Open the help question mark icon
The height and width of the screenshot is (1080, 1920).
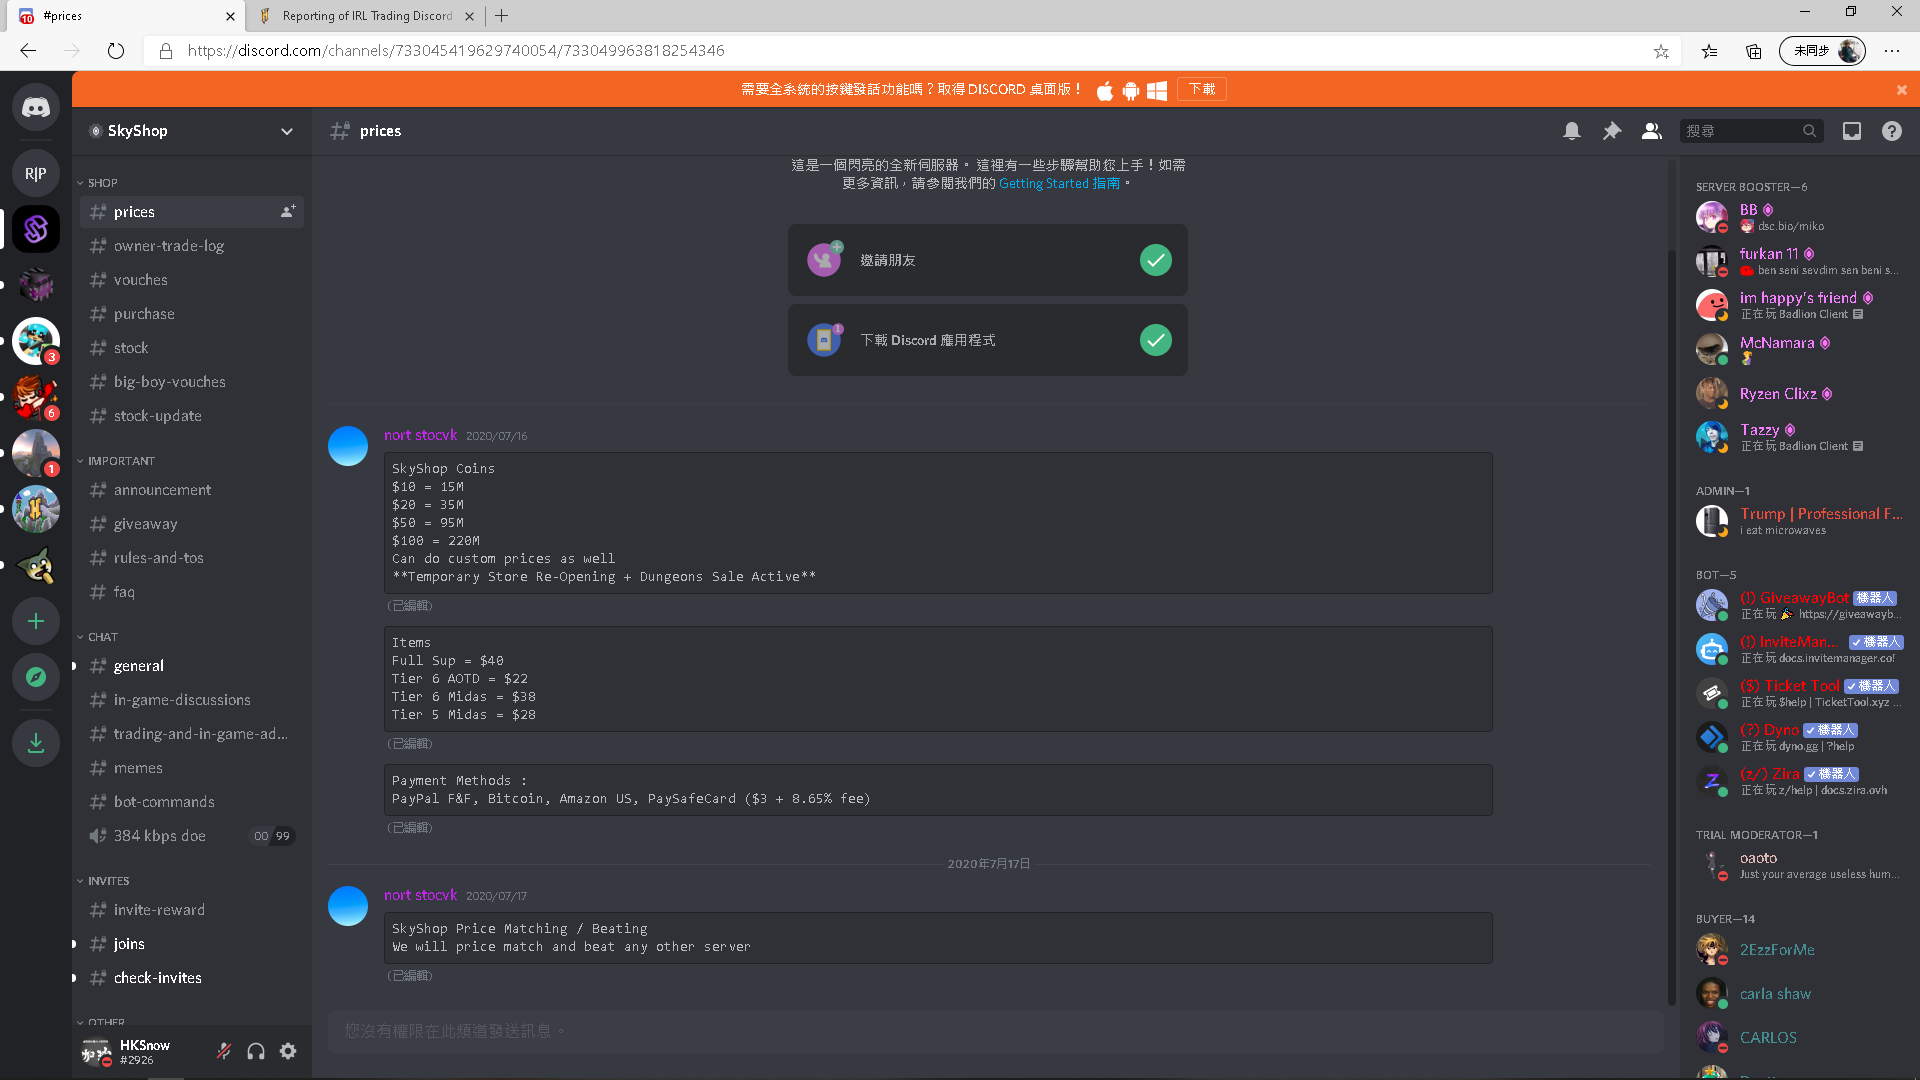[x=1892, y=131]
